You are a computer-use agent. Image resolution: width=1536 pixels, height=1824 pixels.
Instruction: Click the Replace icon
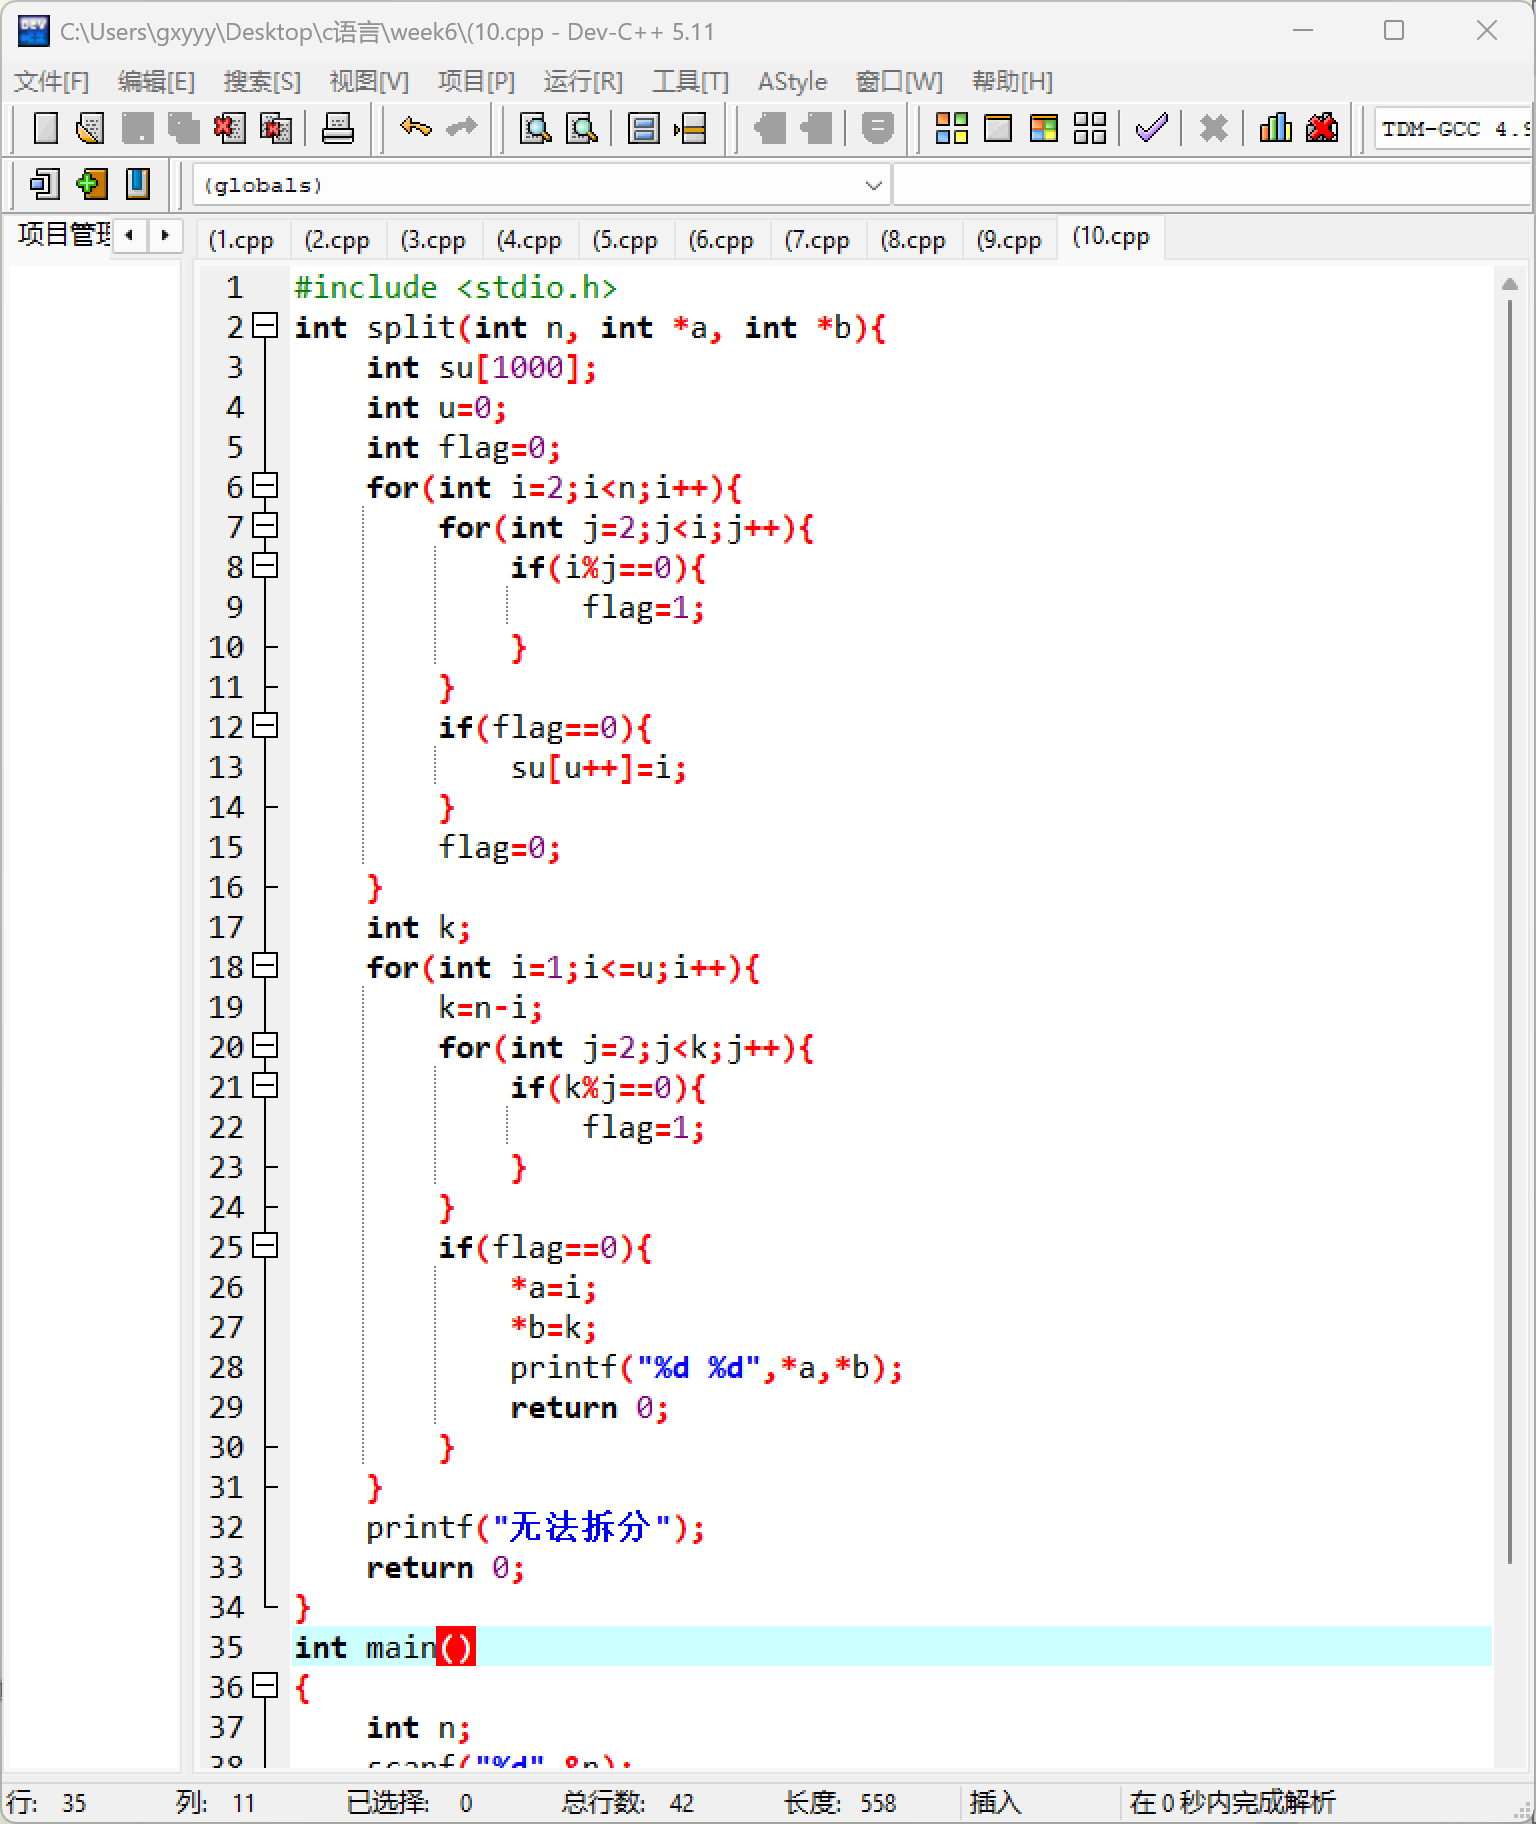click(581, 128)
